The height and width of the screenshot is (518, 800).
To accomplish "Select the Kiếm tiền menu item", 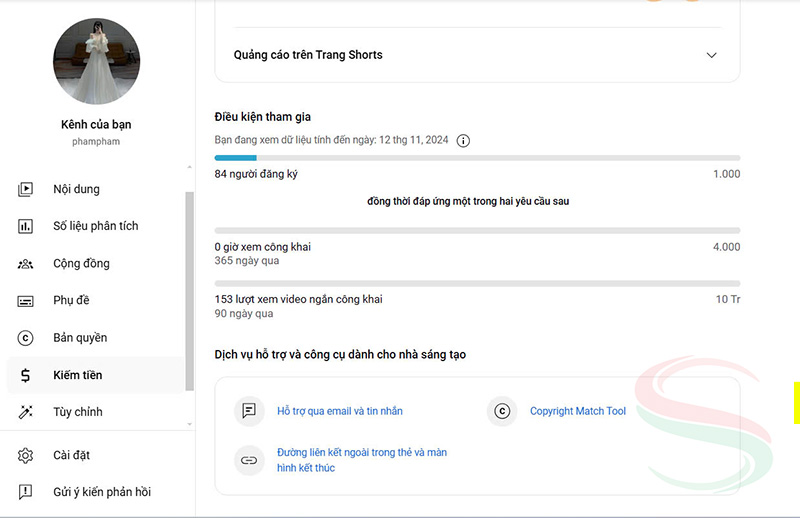I will 96,375.
